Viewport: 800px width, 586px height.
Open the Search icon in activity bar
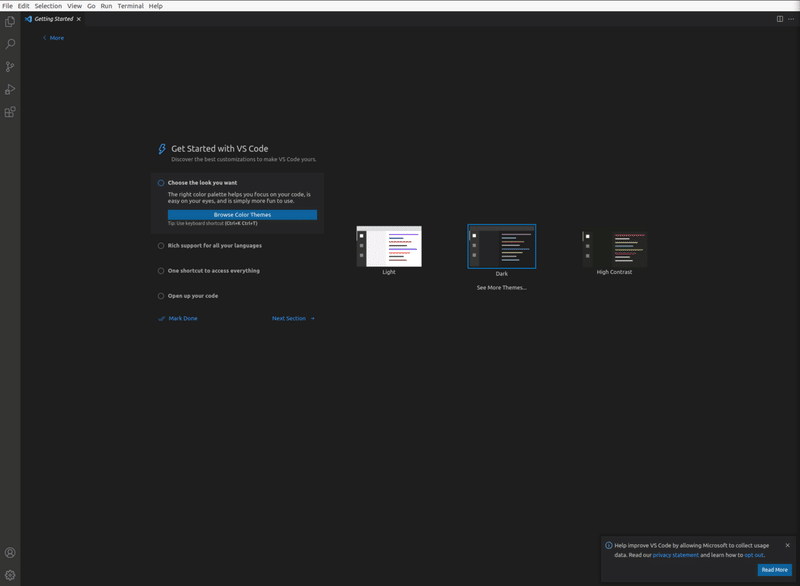(x=10, y=44)
